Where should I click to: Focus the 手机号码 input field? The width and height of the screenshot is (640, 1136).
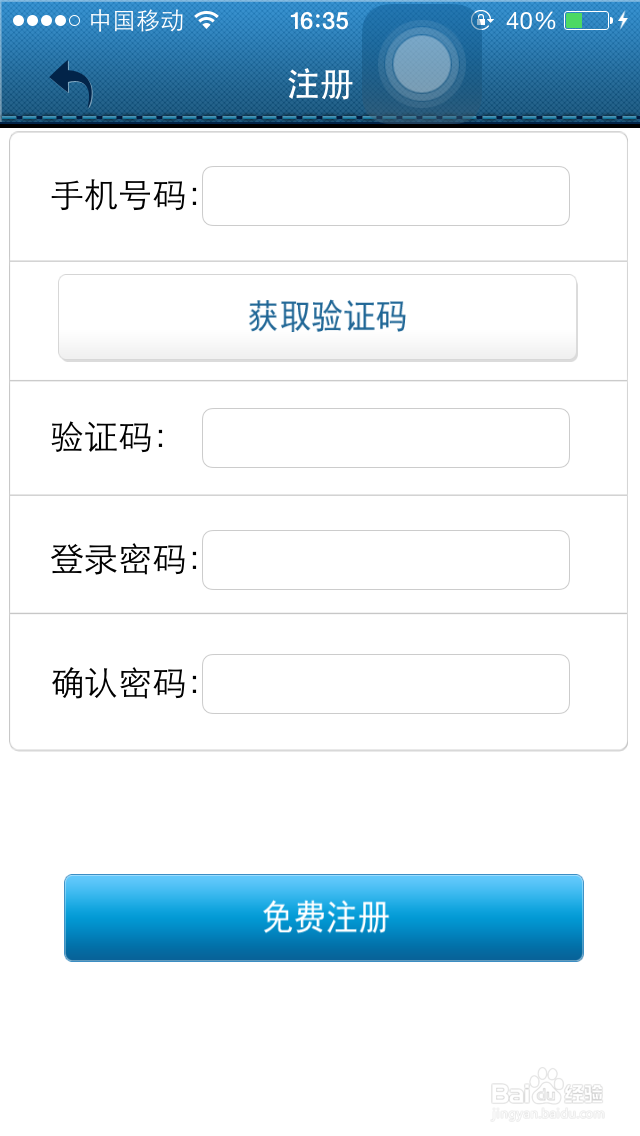tap(386, 196)
